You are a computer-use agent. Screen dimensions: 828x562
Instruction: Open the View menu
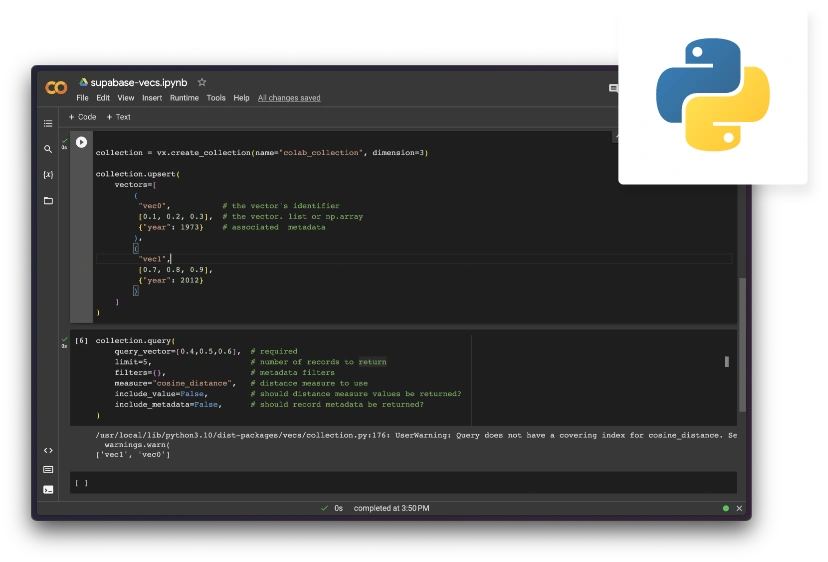pos(126,98)
